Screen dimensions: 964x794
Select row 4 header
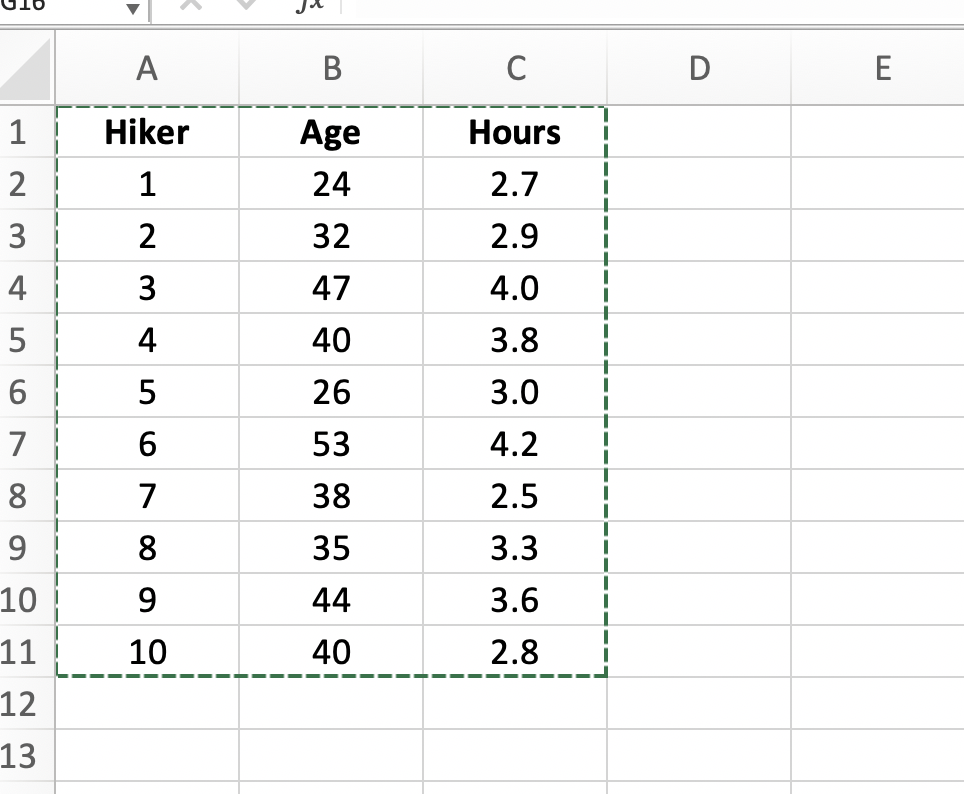pyautogui.click(x=27, y=288)
